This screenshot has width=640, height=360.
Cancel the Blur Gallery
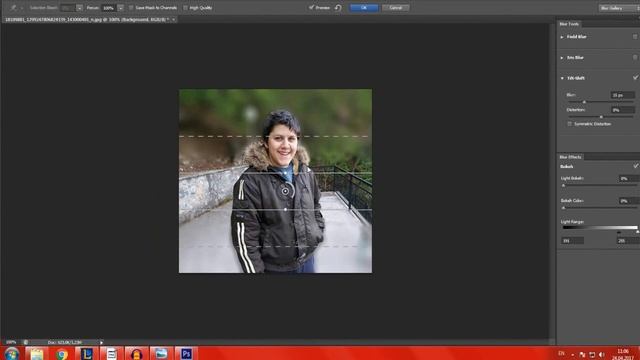[x=395, y=8]
